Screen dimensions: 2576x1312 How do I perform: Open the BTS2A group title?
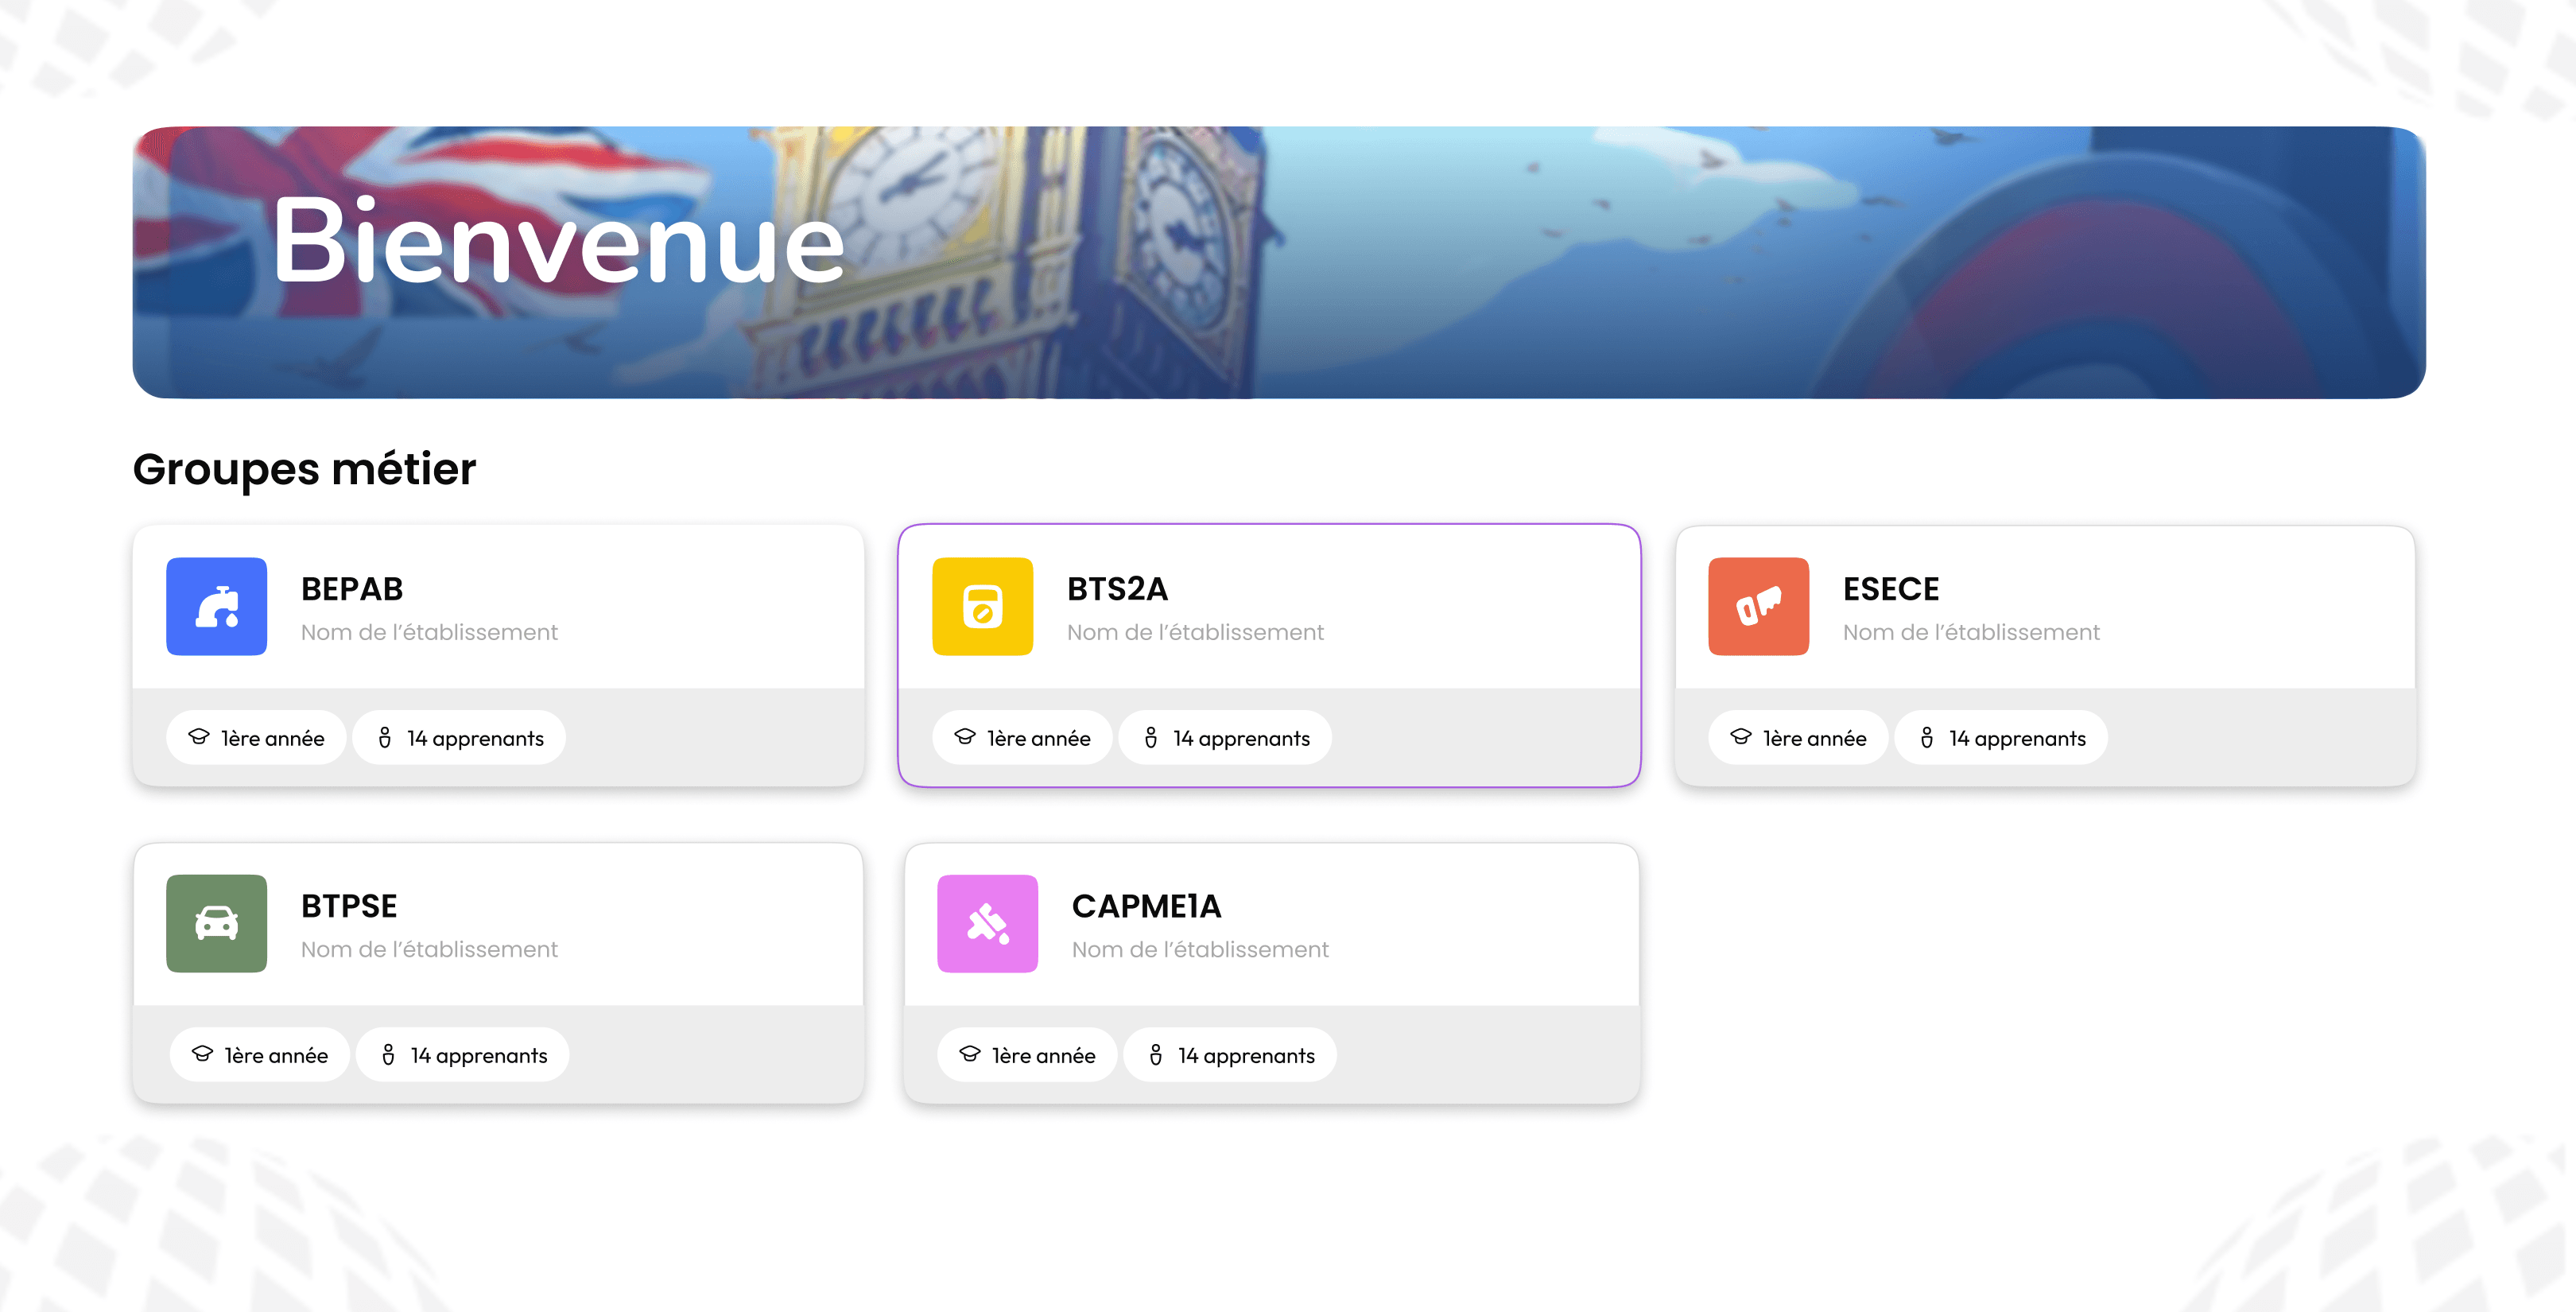pos(1117,589)
